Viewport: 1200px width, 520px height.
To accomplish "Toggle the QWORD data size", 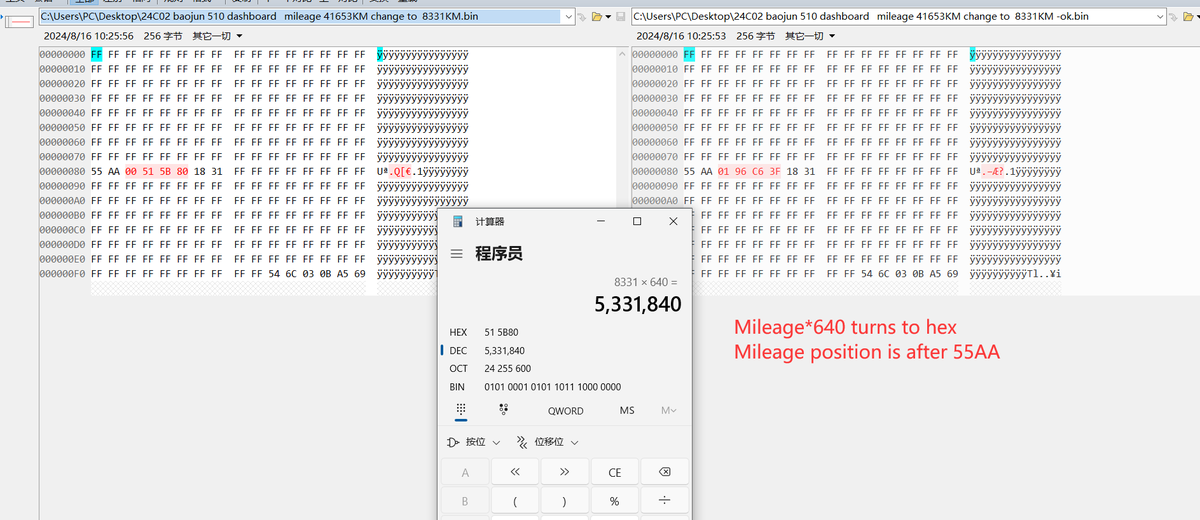I will click(565, 410).
